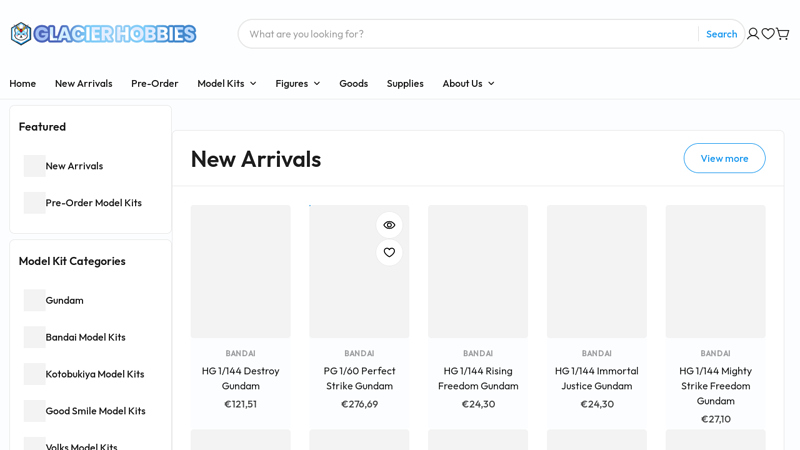Image resolution: width=800 pixels, height=450 pixels.
Task: Click the Bandai Model Kits category thumbnail
Action: coord(35,337)
